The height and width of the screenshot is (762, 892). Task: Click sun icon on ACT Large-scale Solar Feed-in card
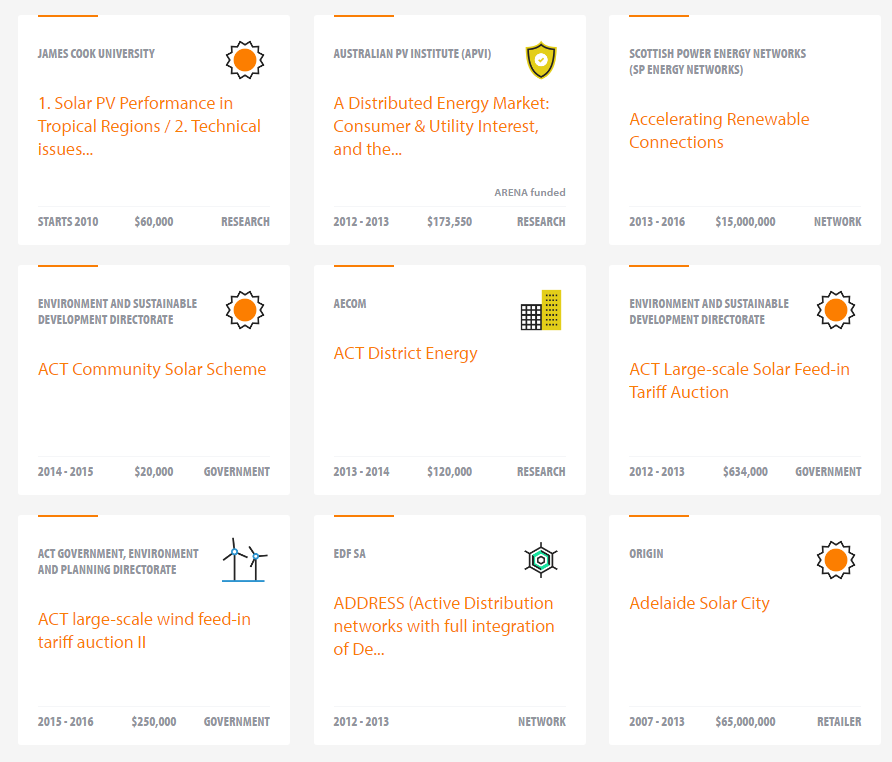click(x=836, y=310)
